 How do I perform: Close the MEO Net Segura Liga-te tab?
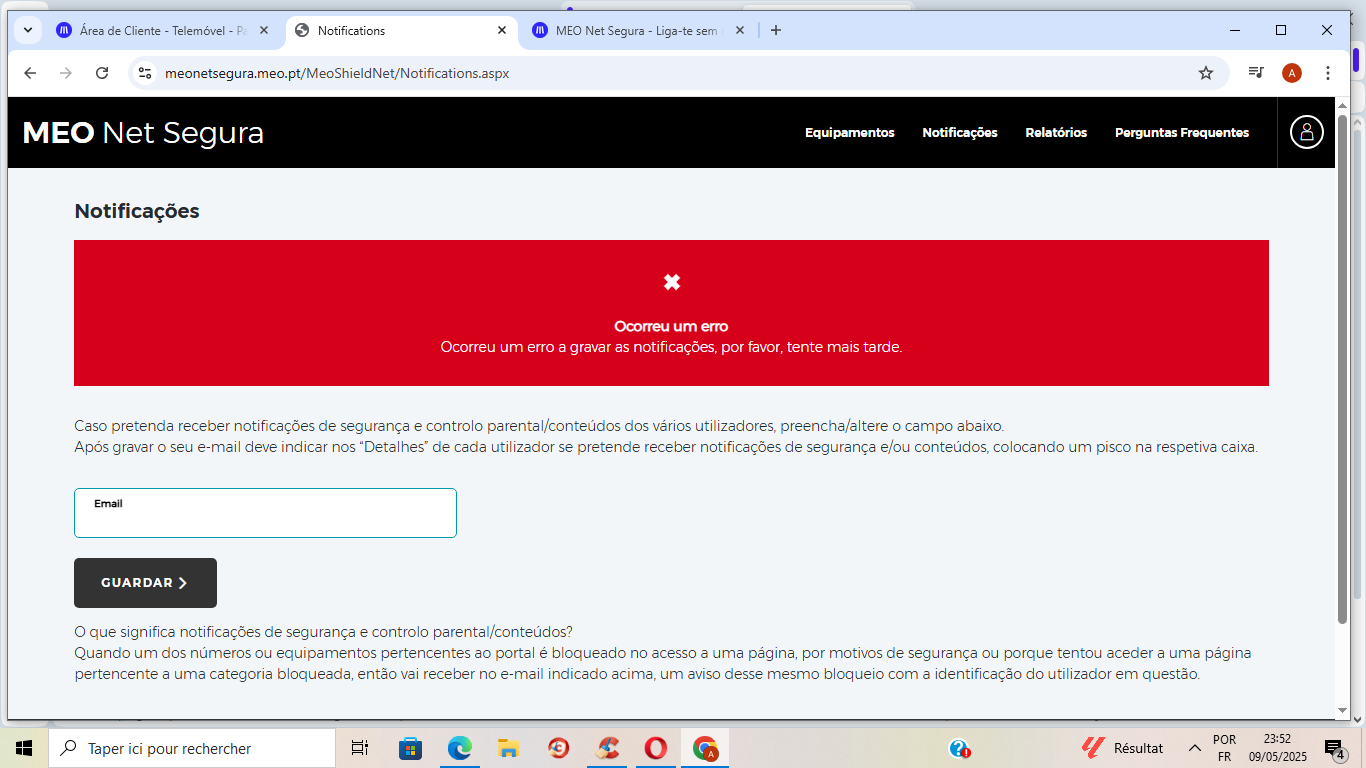click(740, 31)
